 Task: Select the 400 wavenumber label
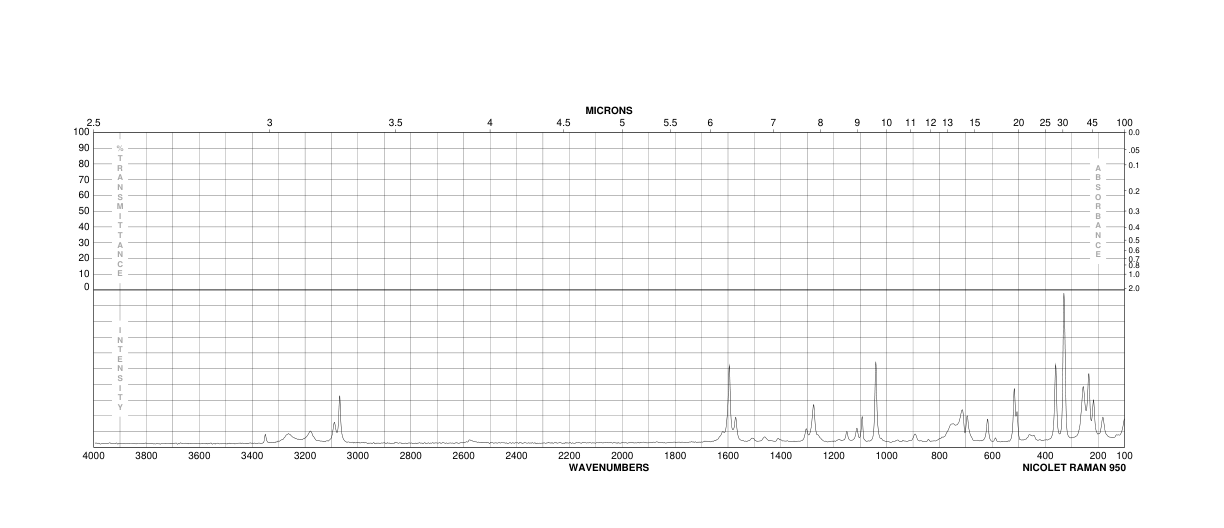point(1045,456)
